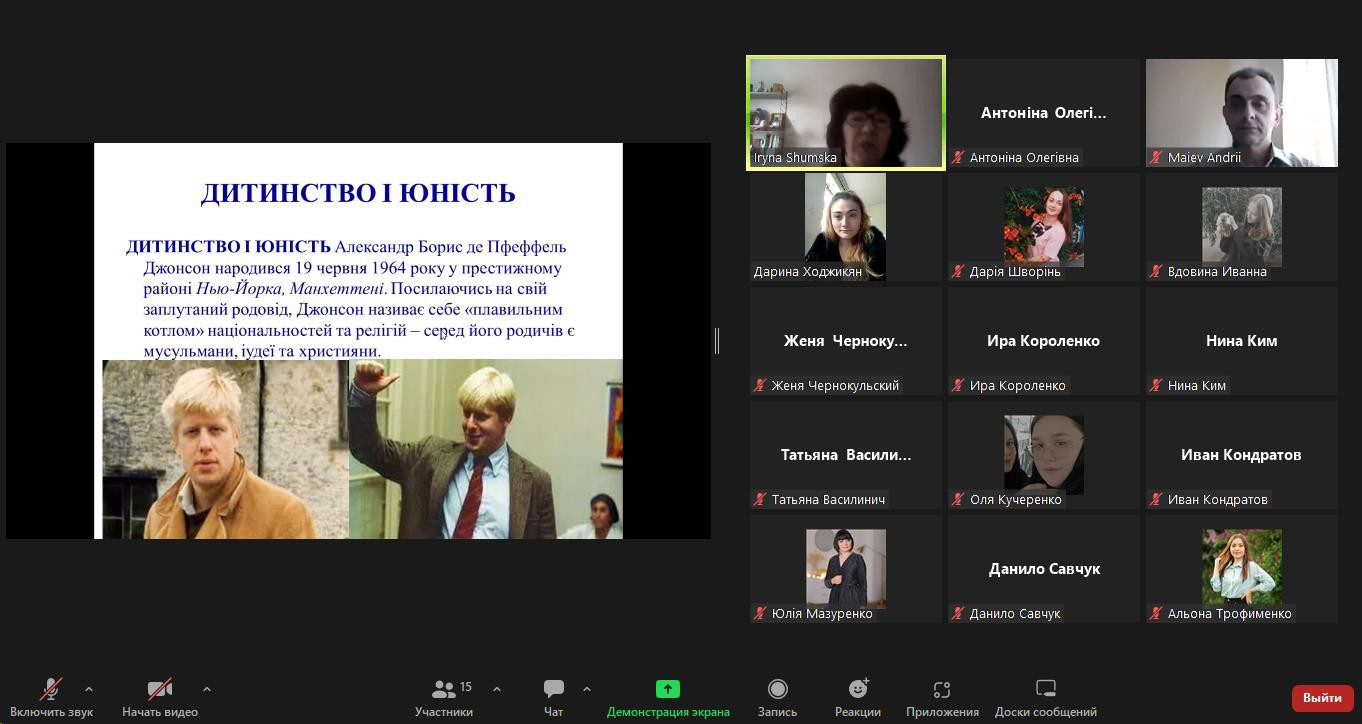Image resolution: width=1362 pixels, height=724 pixels.
Task: Select Дарина Ходжикян's participant tile
Action: (x=846, y=227)
